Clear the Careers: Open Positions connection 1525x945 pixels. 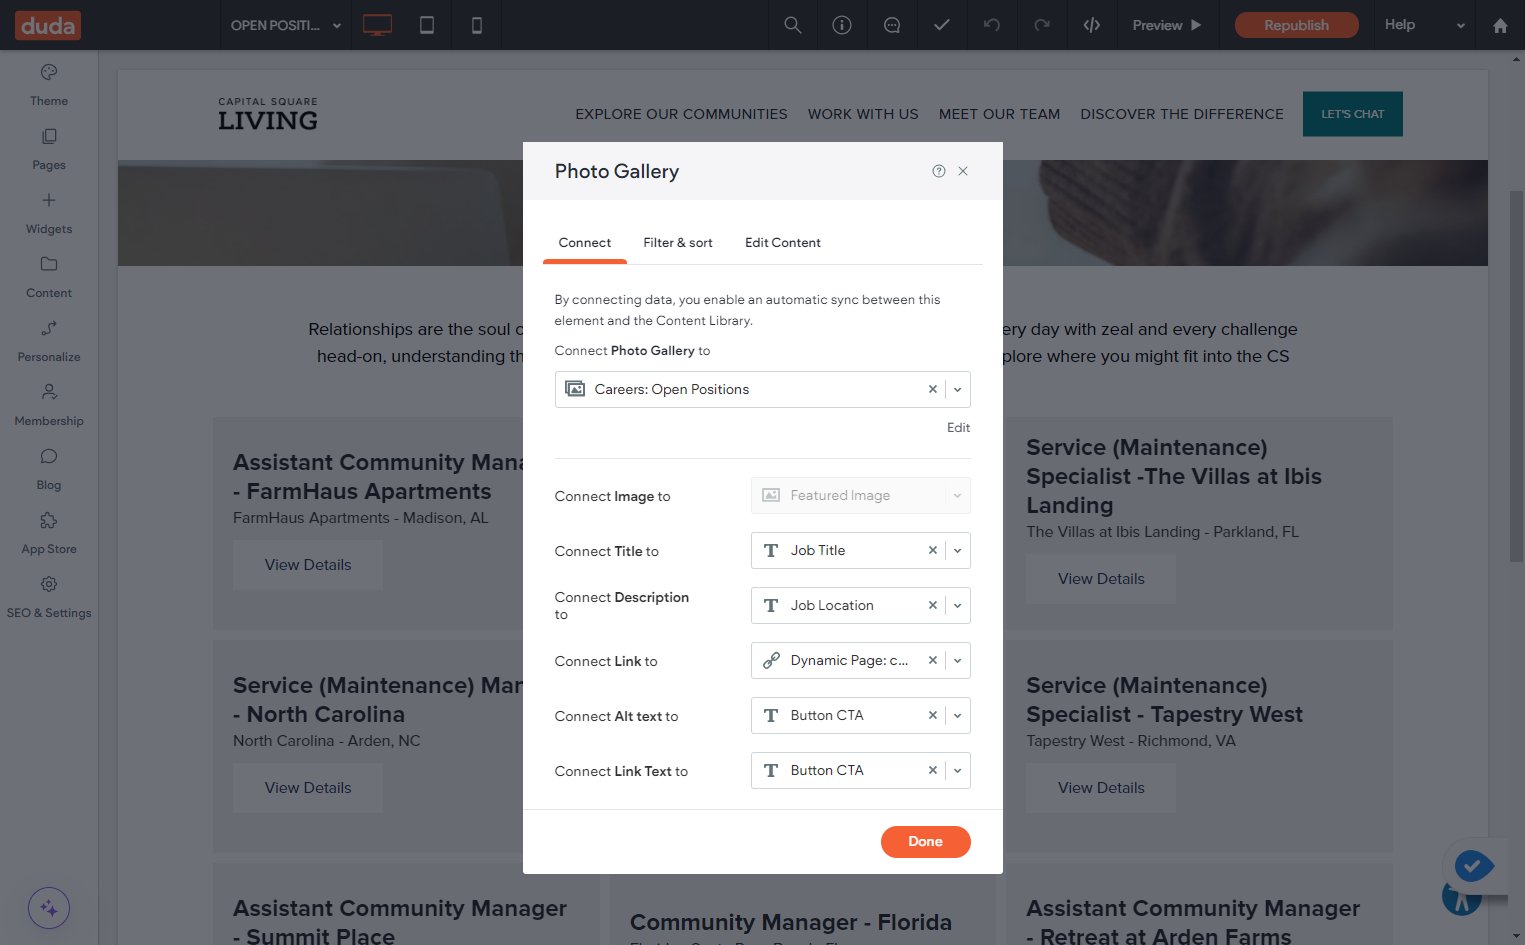pyautogui.click(x=933, y=390)
